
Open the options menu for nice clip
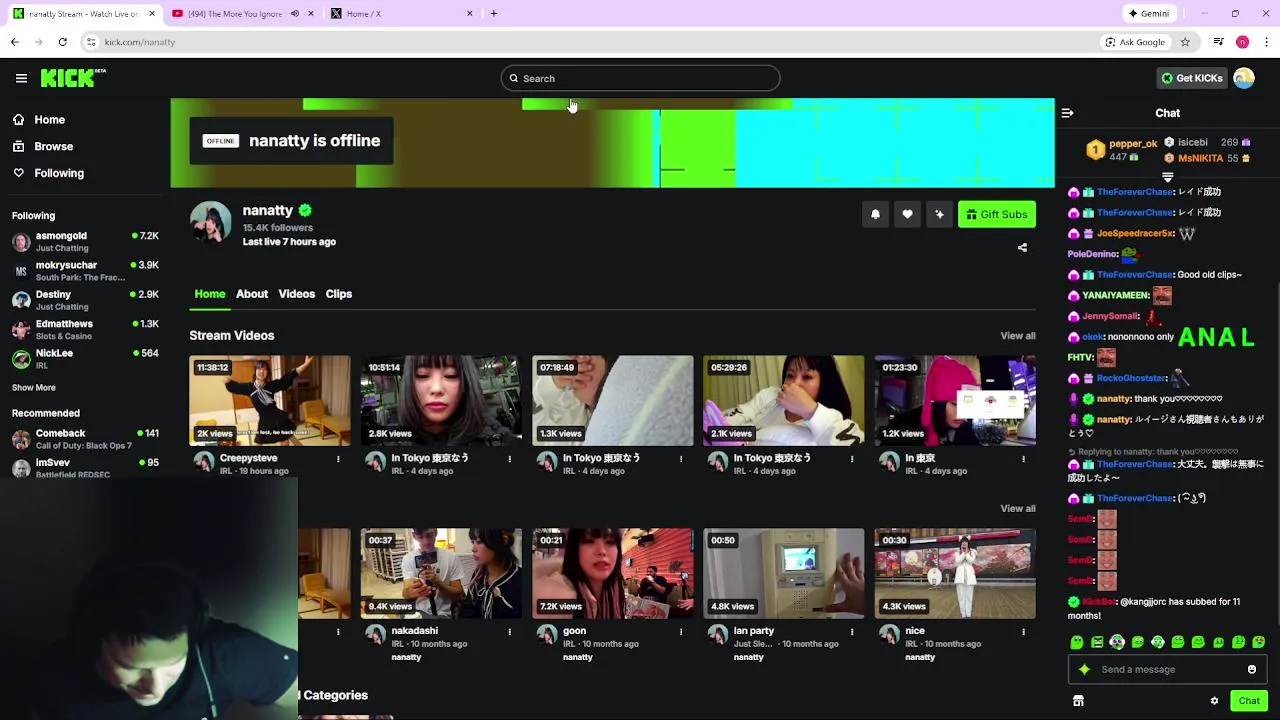1023,632
